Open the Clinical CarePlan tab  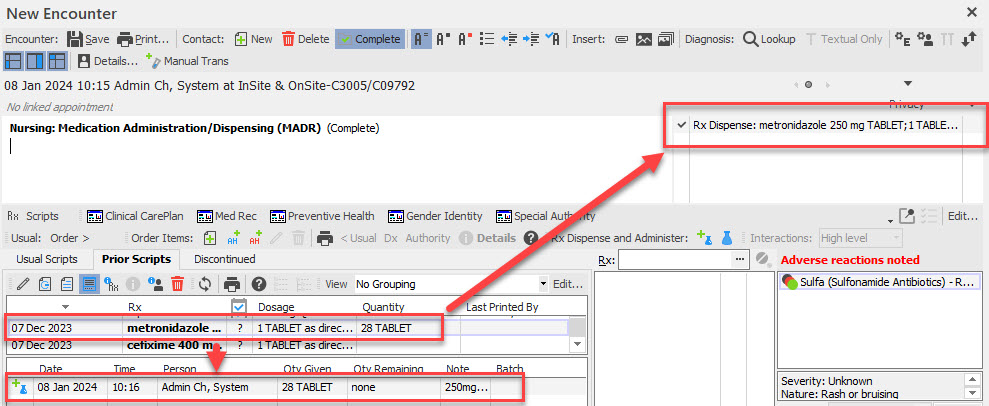point(135,216)
